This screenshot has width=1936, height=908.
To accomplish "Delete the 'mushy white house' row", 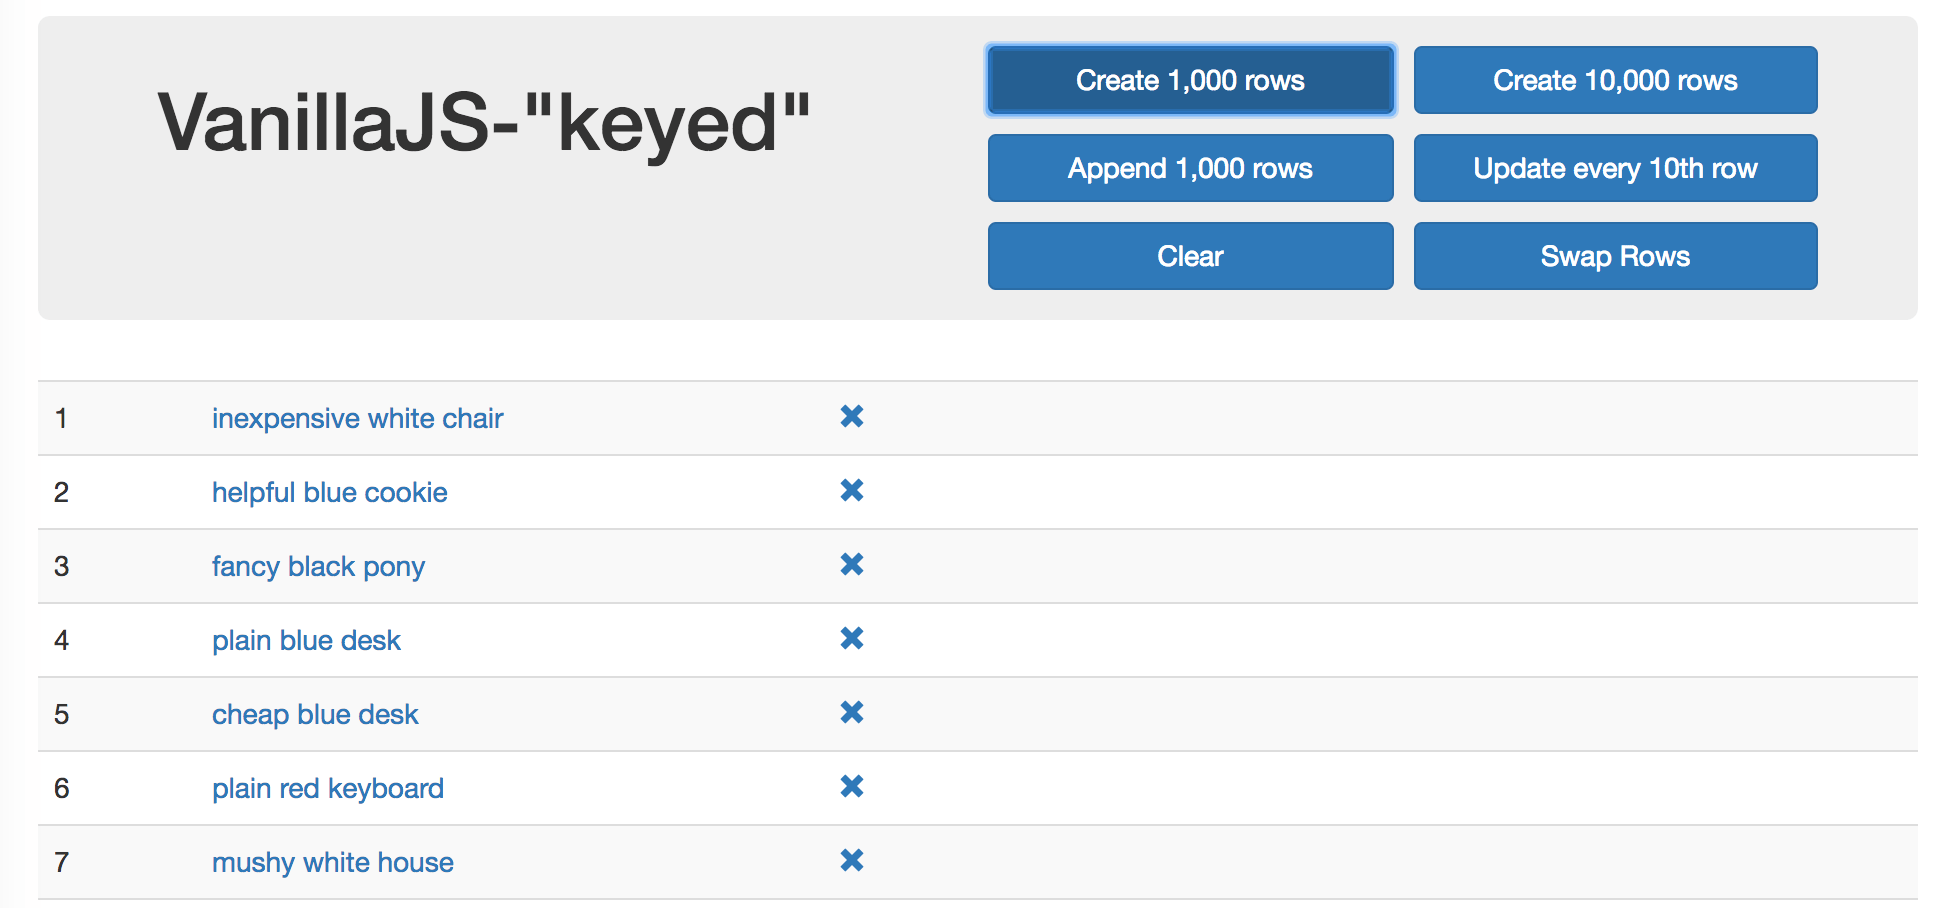I will click(852, 861).
